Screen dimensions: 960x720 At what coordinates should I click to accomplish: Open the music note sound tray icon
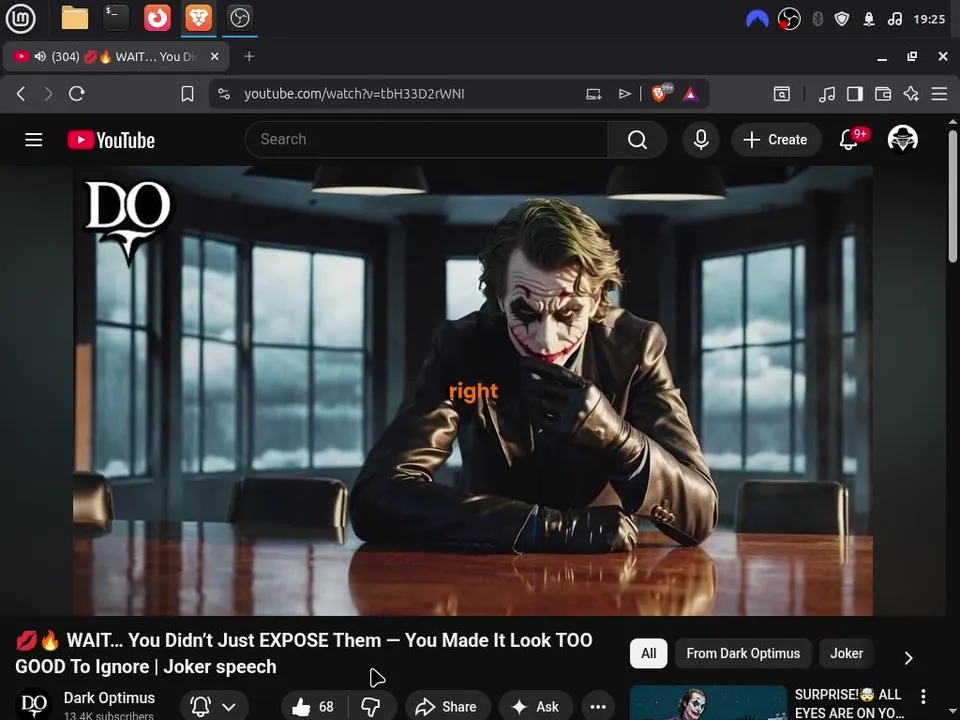[894, 19]
